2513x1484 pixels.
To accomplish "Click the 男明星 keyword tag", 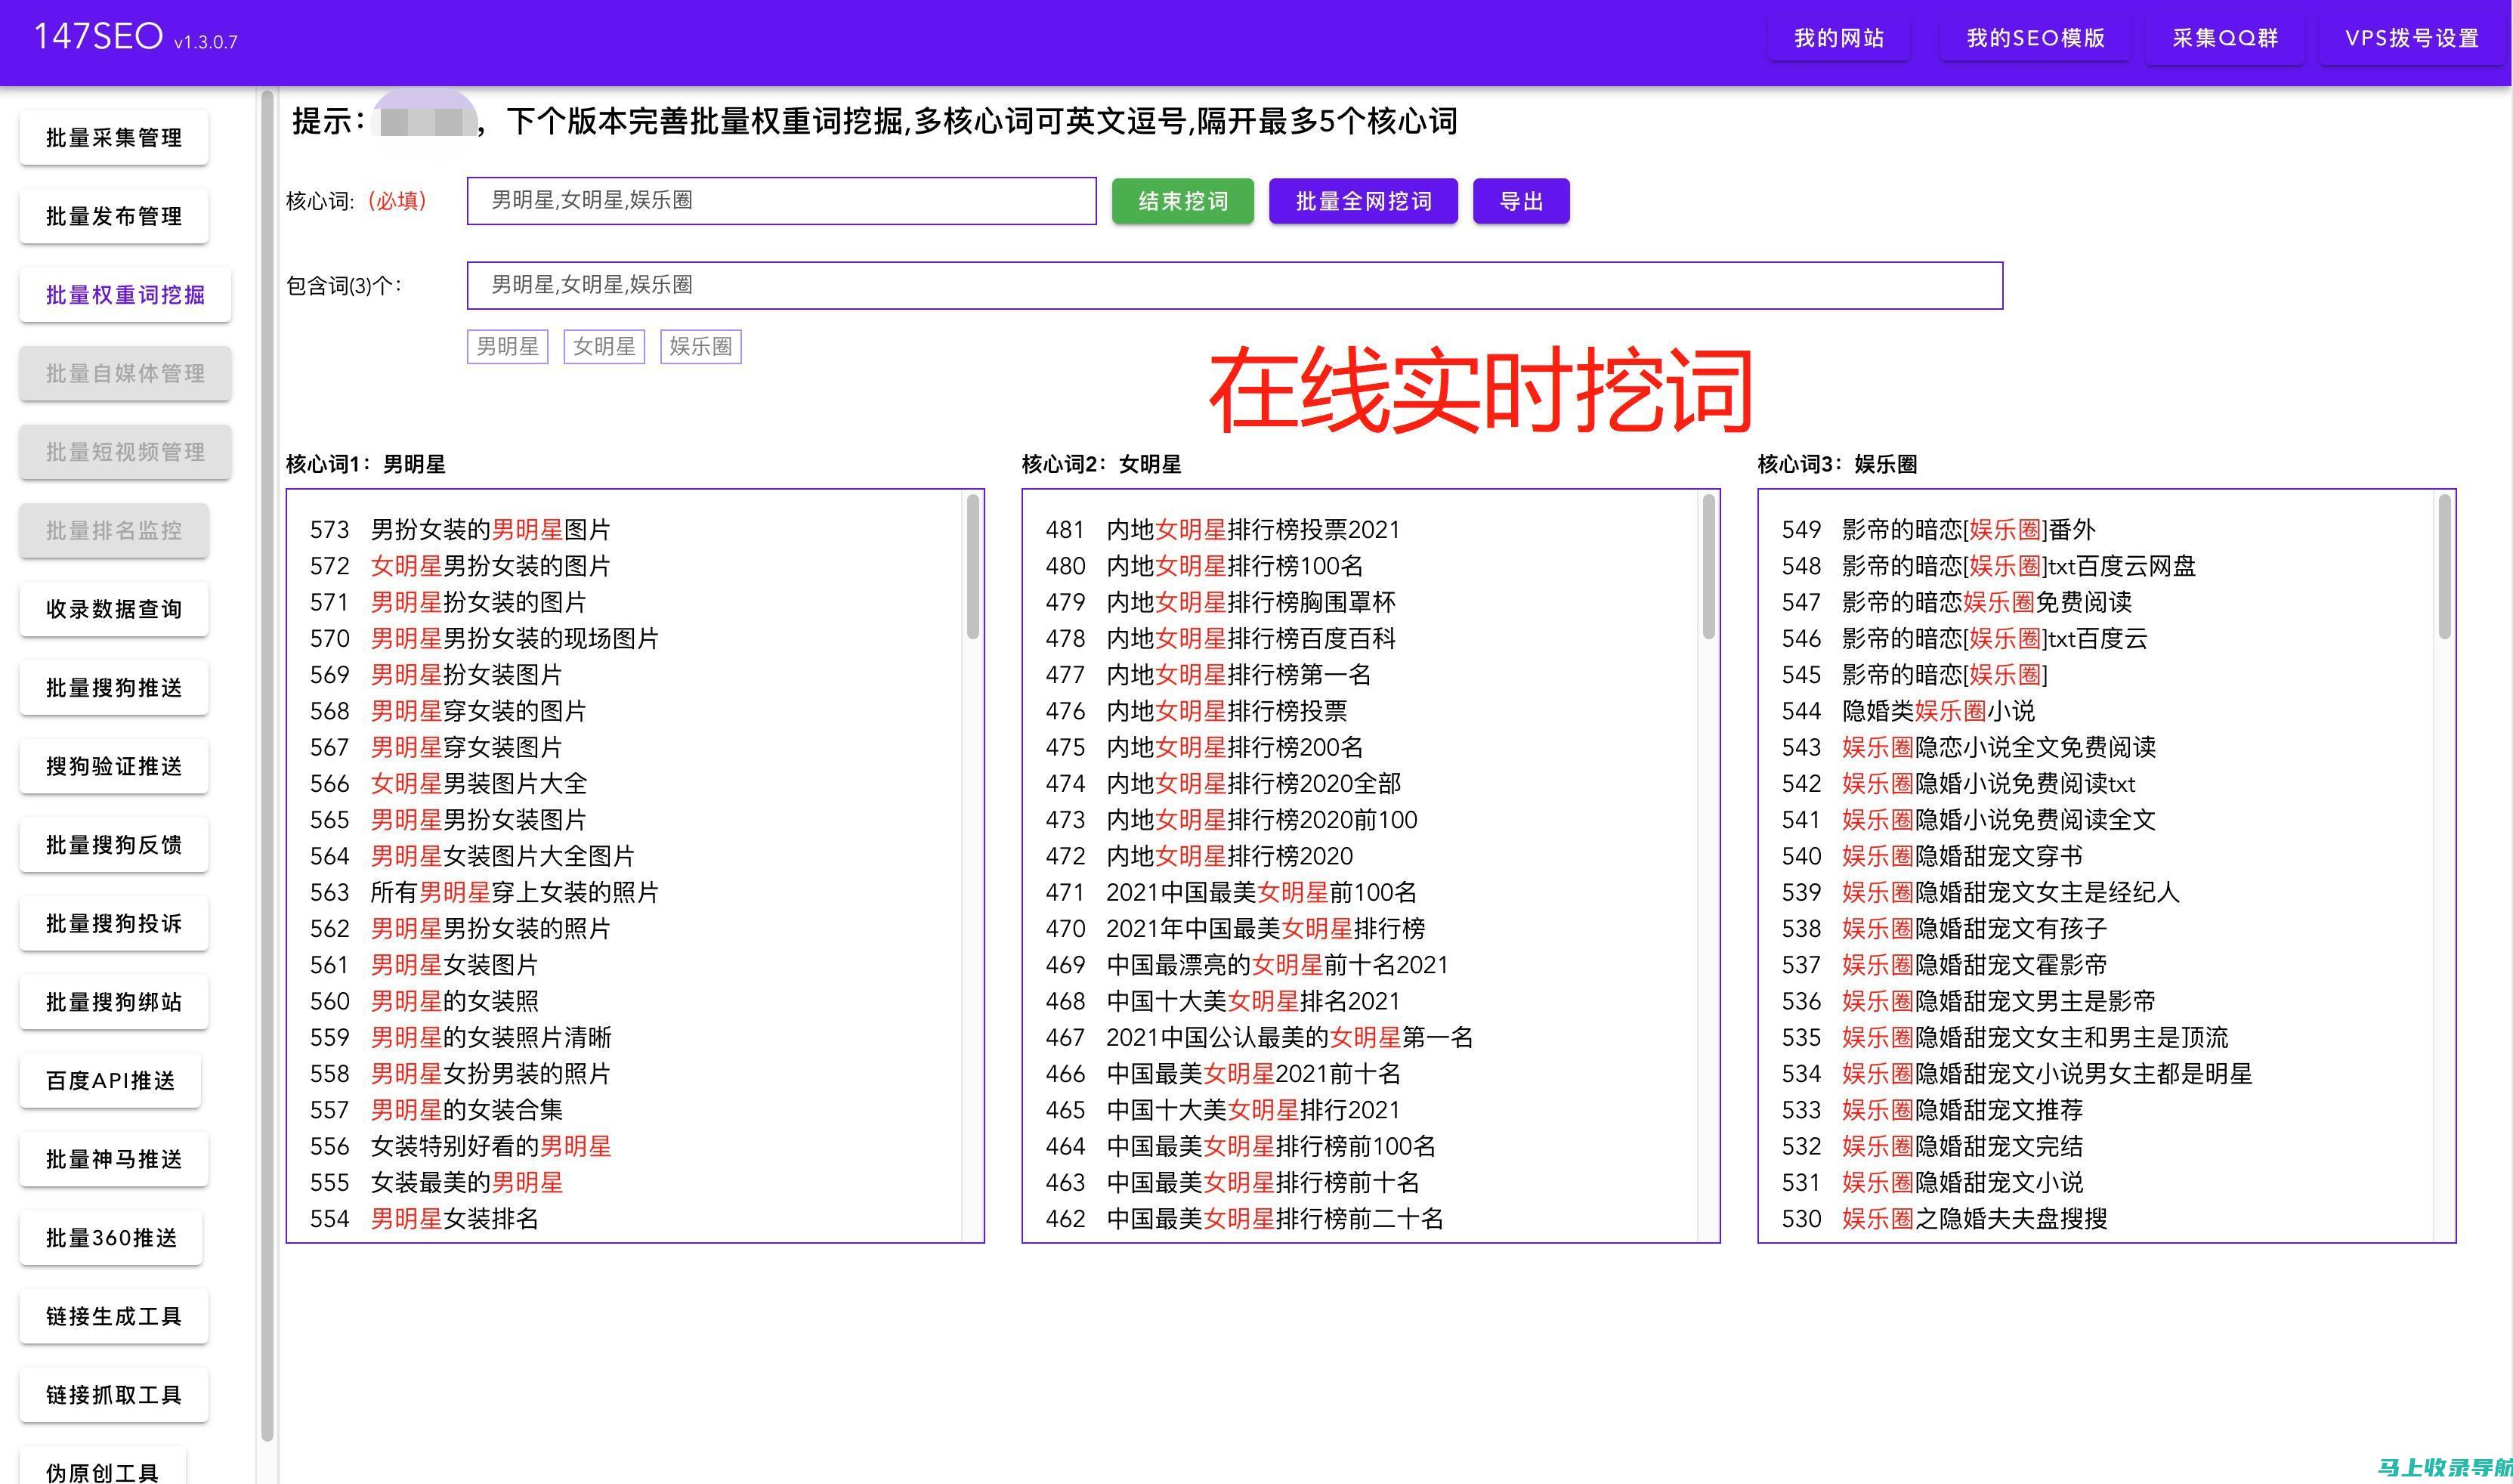I will (507, 346).
